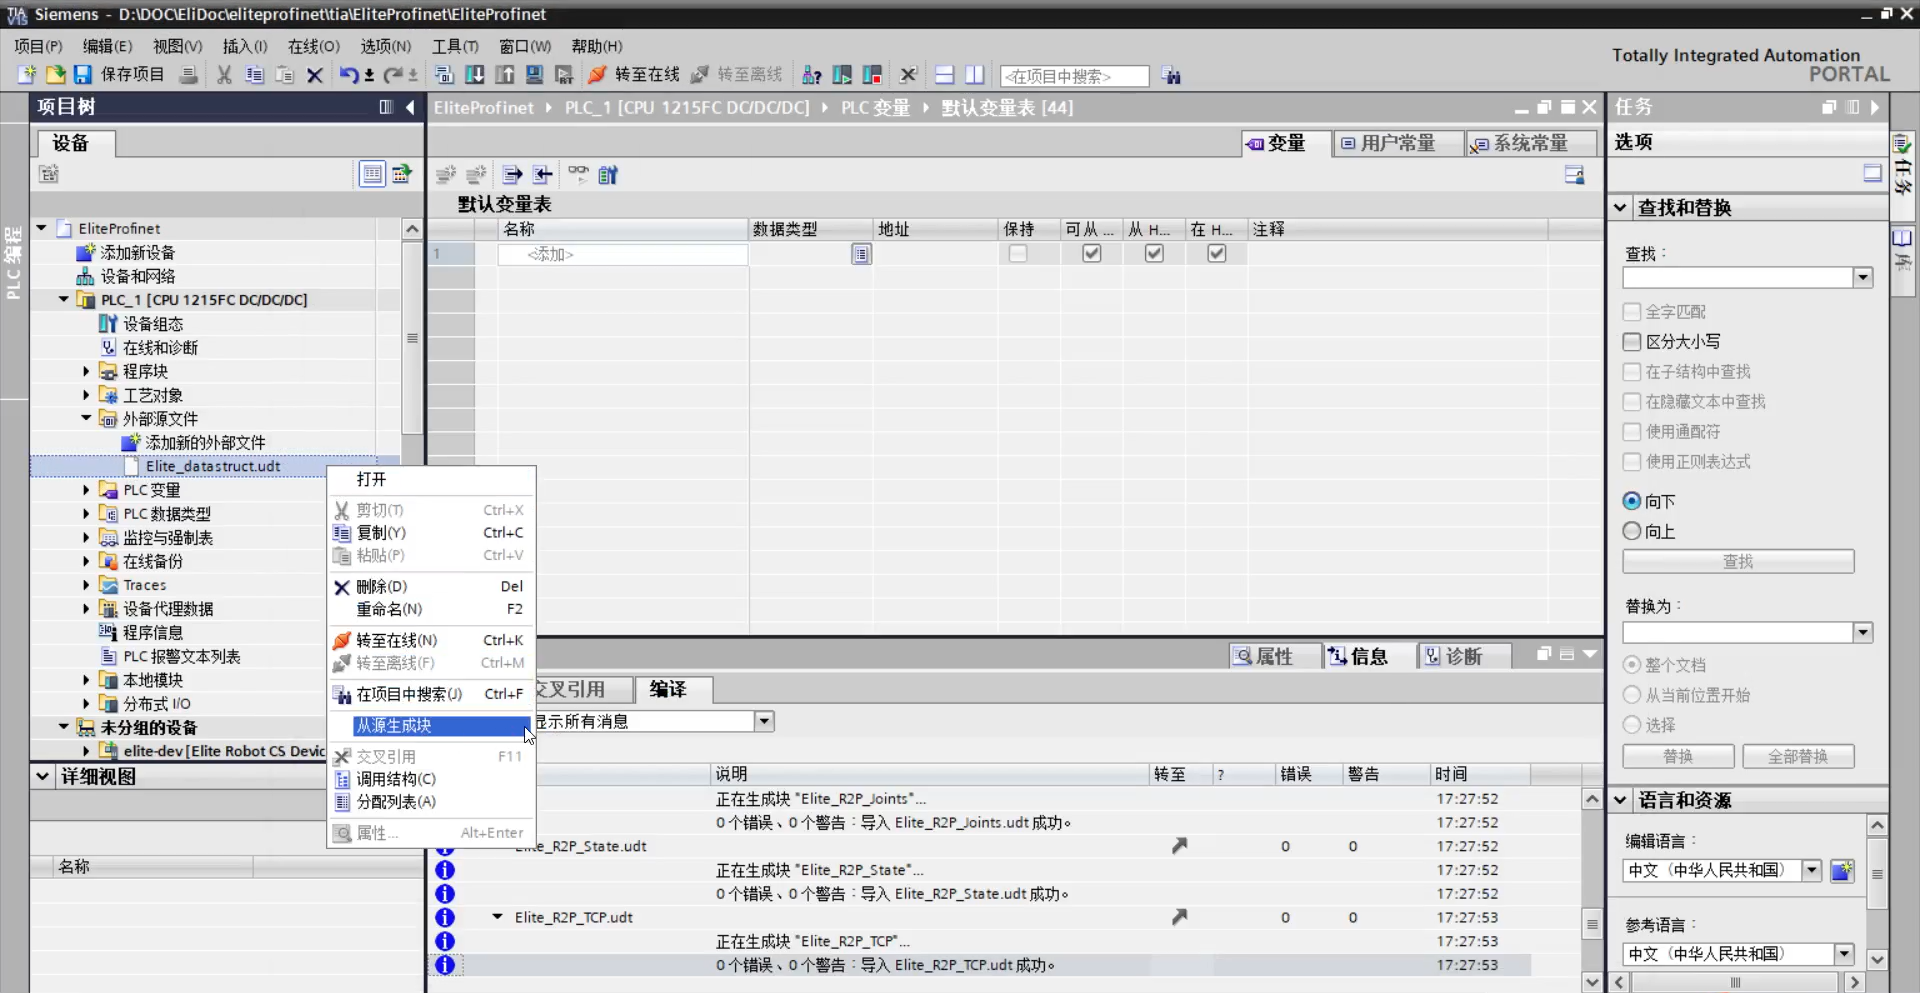Viewport: 1920px width, 993px height.
Task: Click the Go Online icon in toolbar
Action: (x=598, y=75)
